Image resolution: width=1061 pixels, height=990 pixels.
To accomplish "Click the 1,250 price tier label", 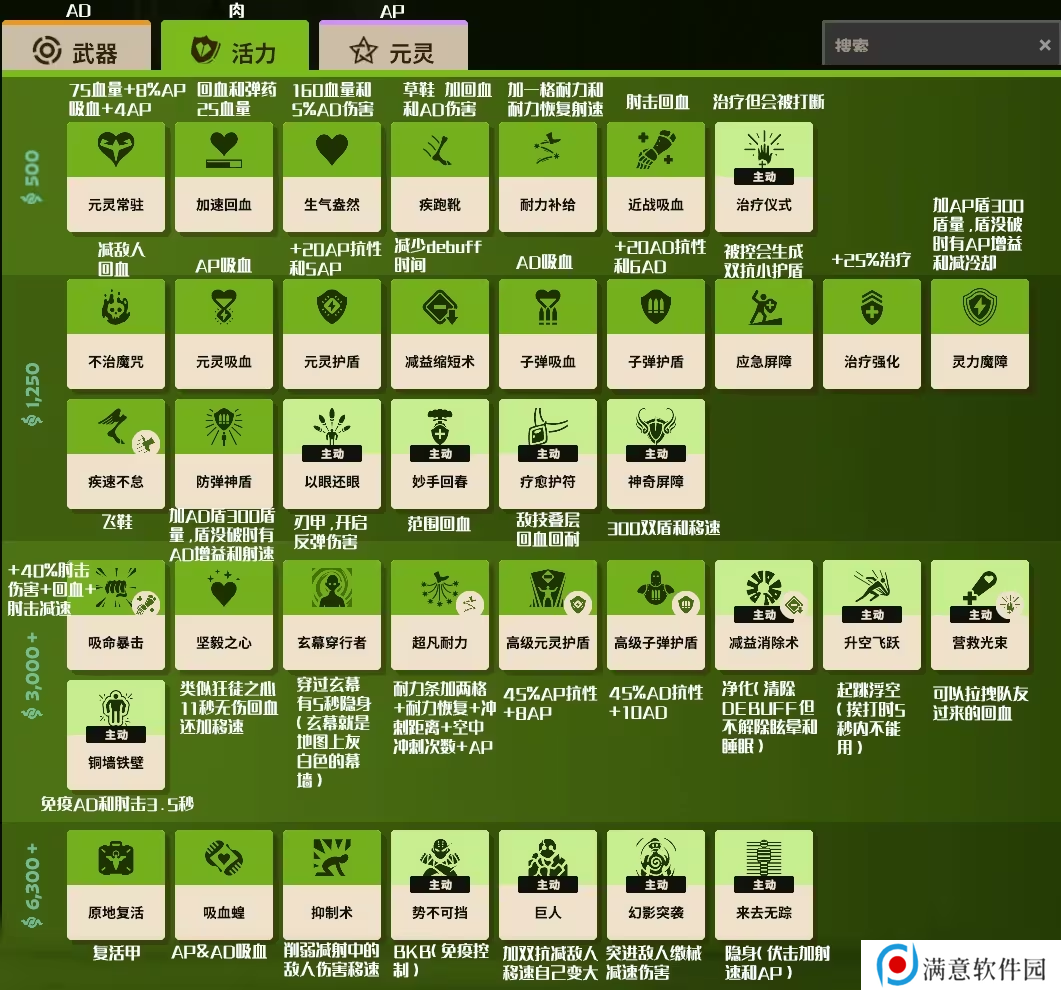I will click(x=31, y=395).
